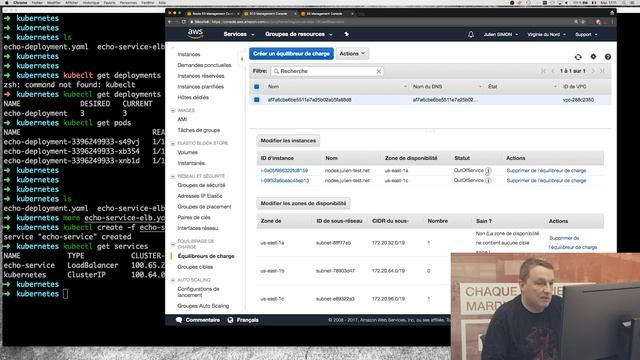Screen dimensions: 640x360
Task: Open the table settings gear
Action: point(593,57)
